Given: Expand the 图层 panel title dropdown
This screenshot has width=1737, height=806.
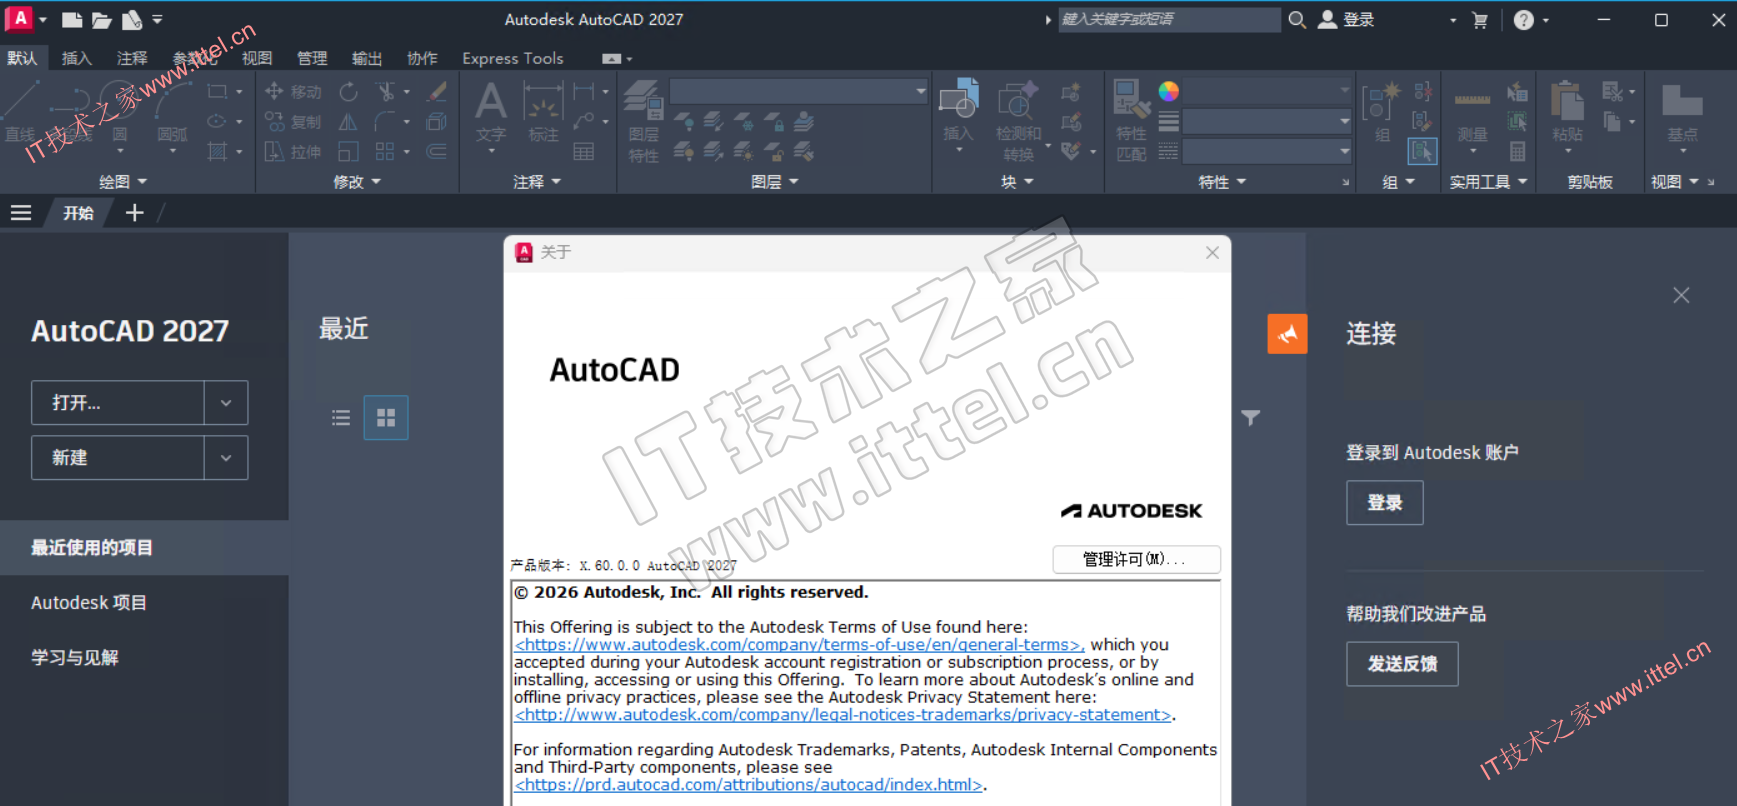Looking at the screenshot, I should click(x=774, y=182).
